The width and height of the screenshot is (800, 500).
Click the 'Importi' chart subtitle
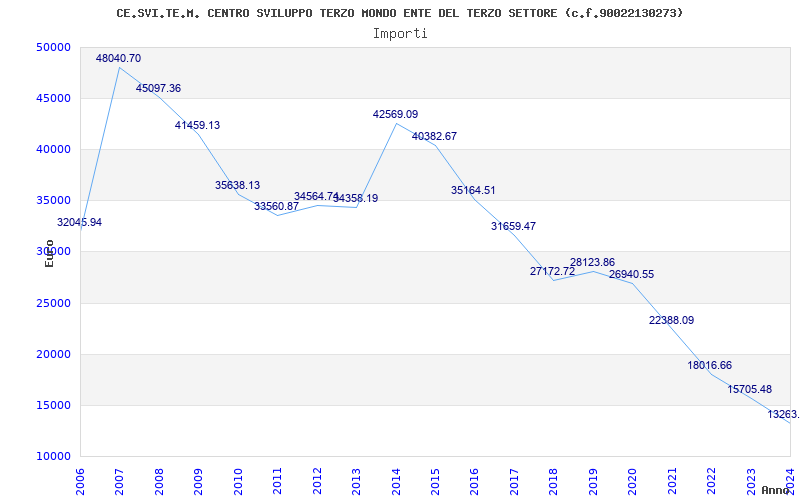tap(400, 33)
